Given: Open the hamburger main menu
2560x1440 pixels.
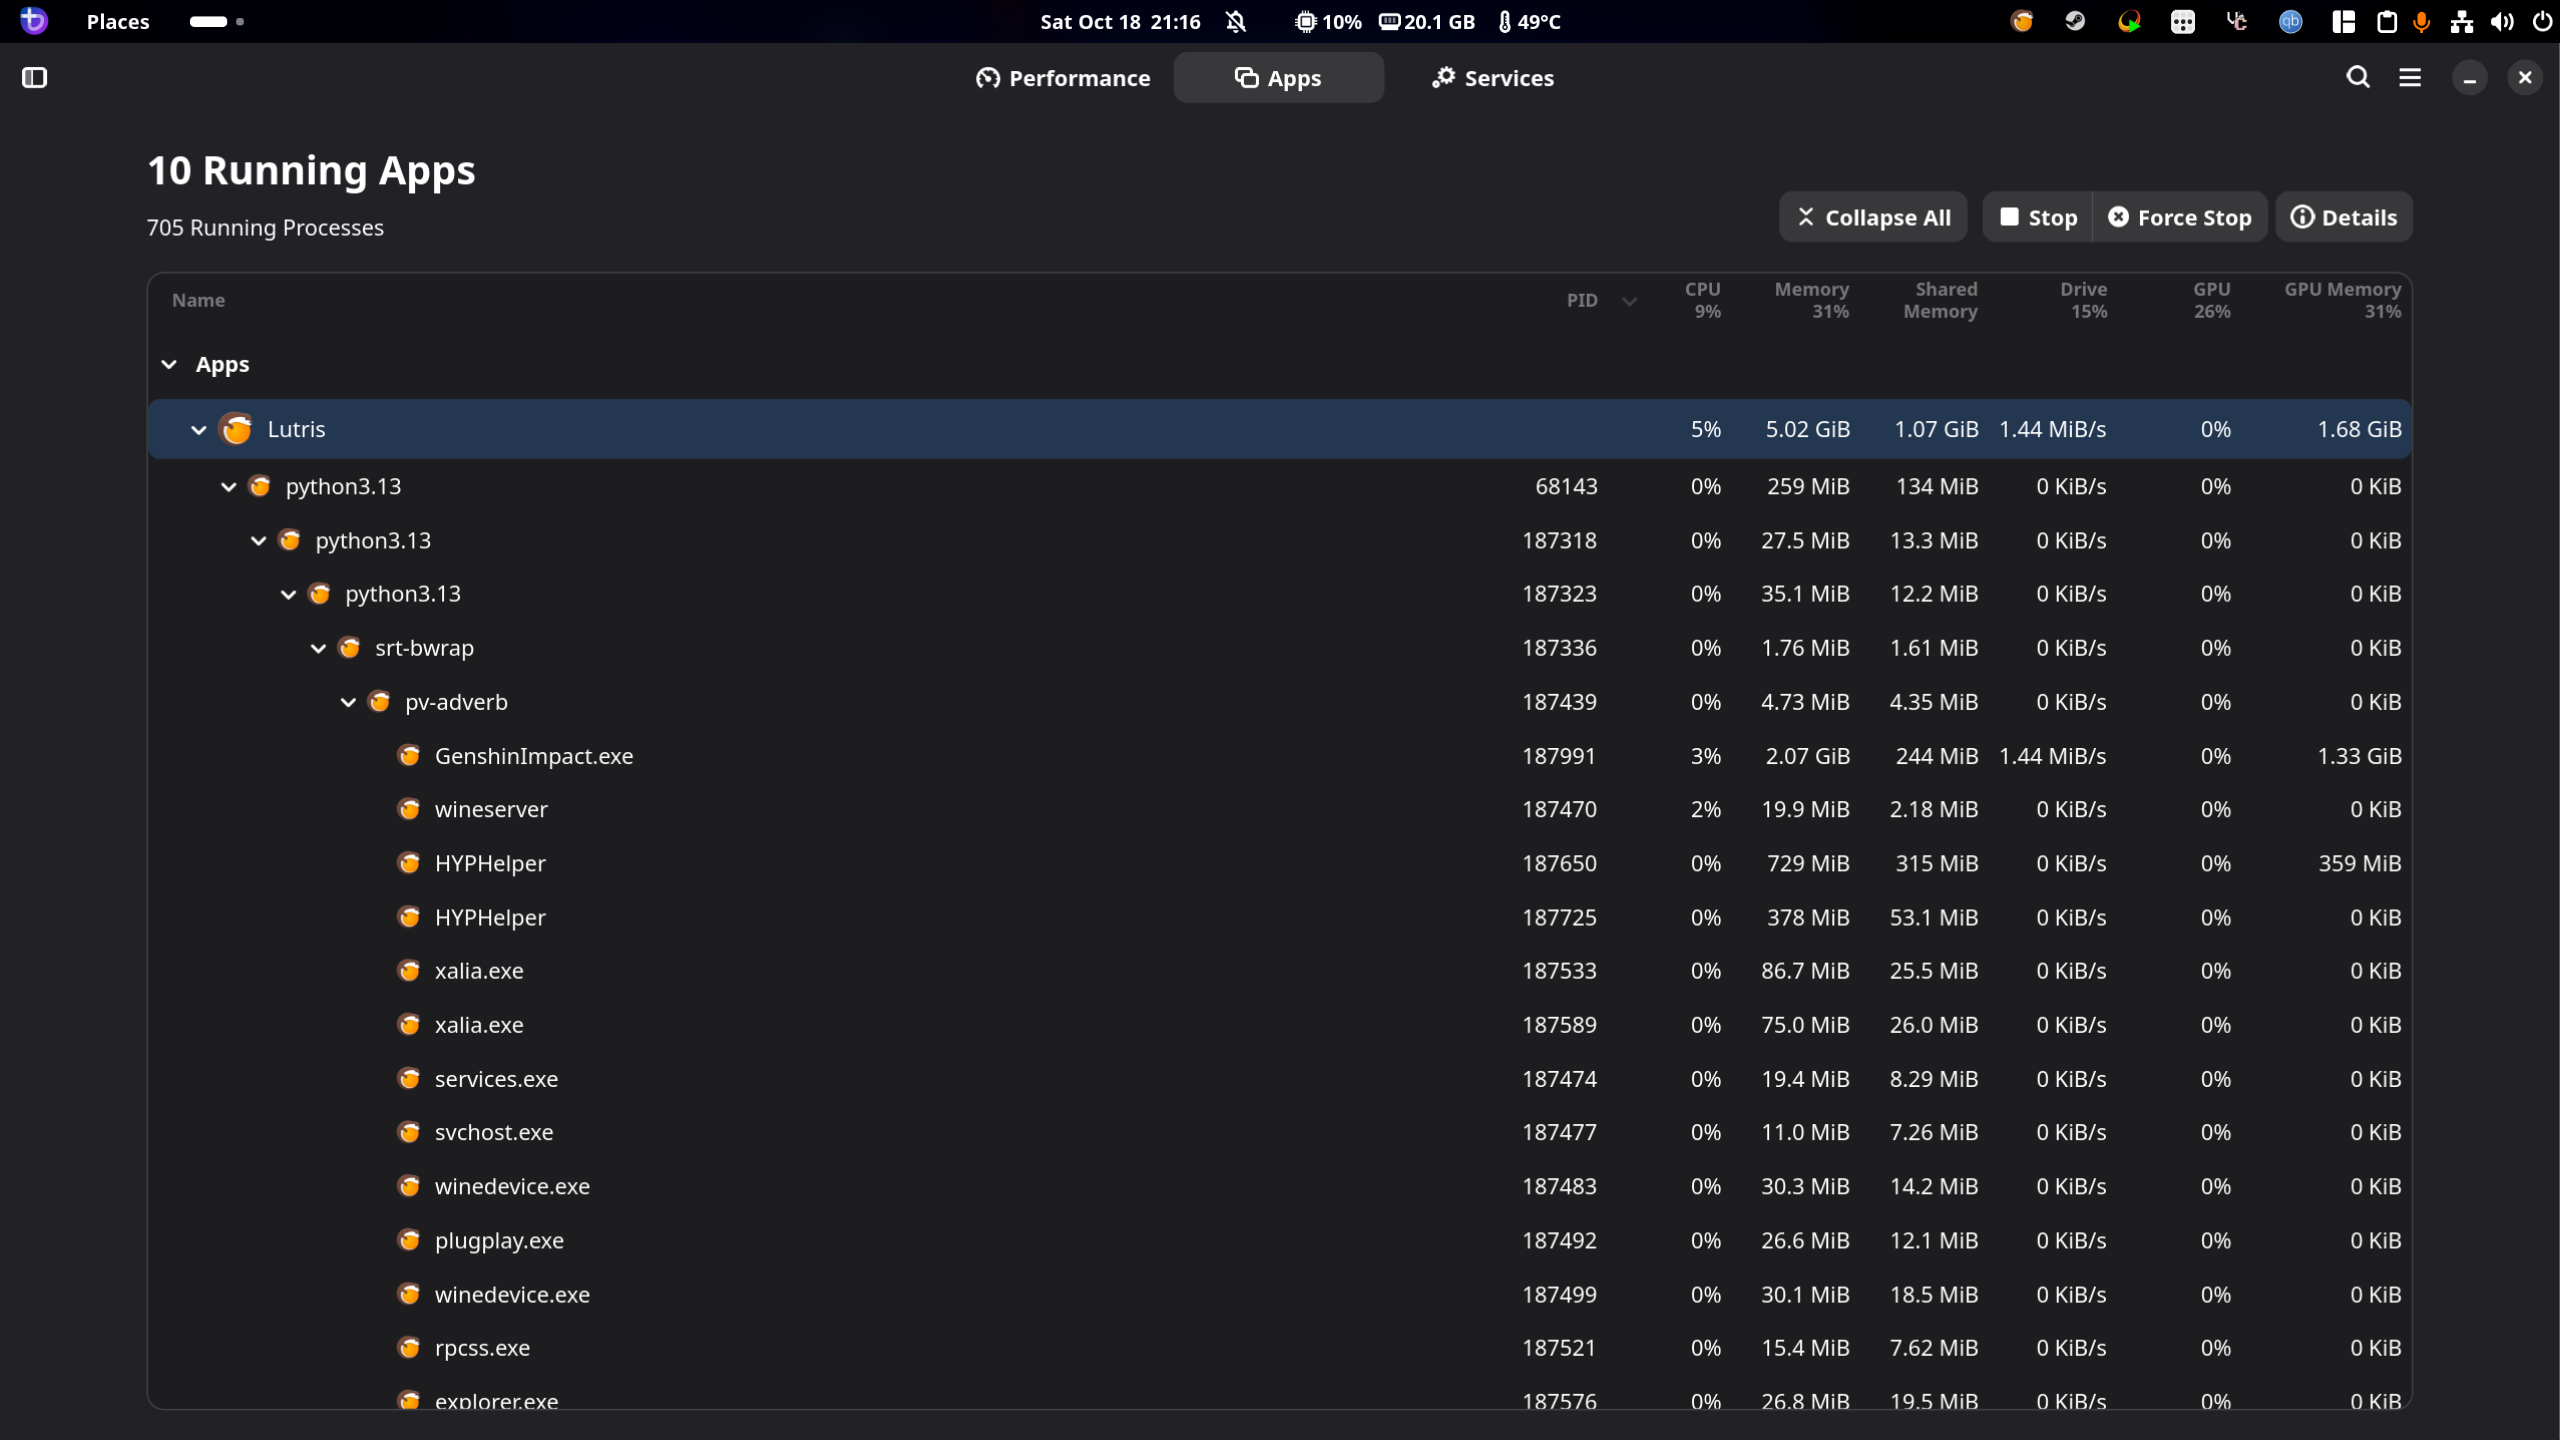Looking at the screenshot, I should point(2409,77).
